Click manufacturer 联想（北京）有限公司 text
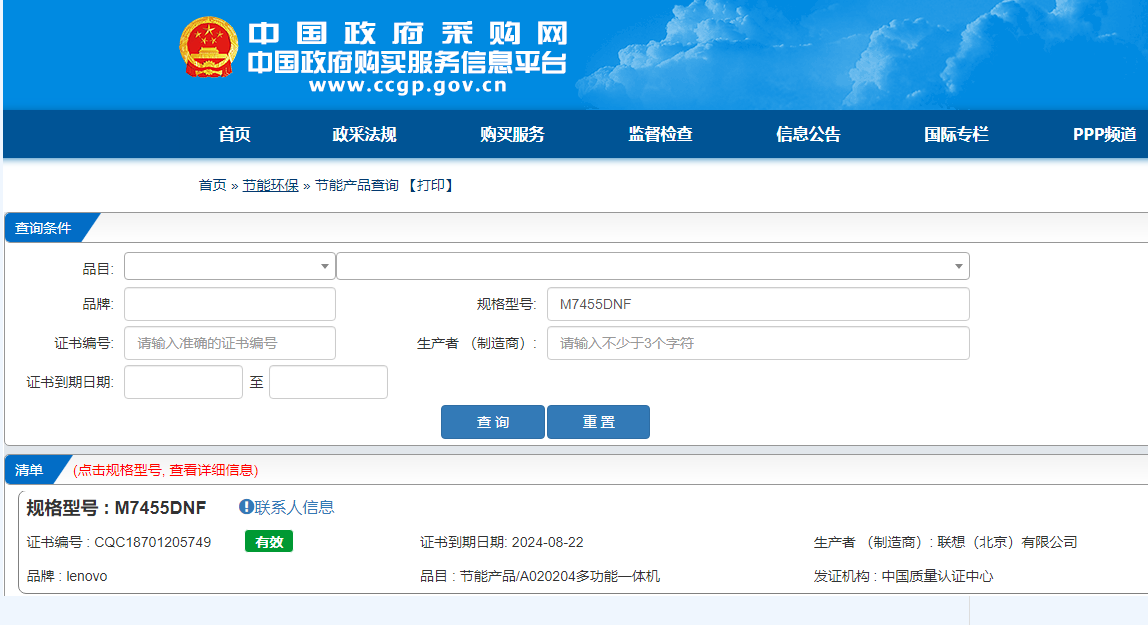1148x625 pixels. click(1007, 542)
